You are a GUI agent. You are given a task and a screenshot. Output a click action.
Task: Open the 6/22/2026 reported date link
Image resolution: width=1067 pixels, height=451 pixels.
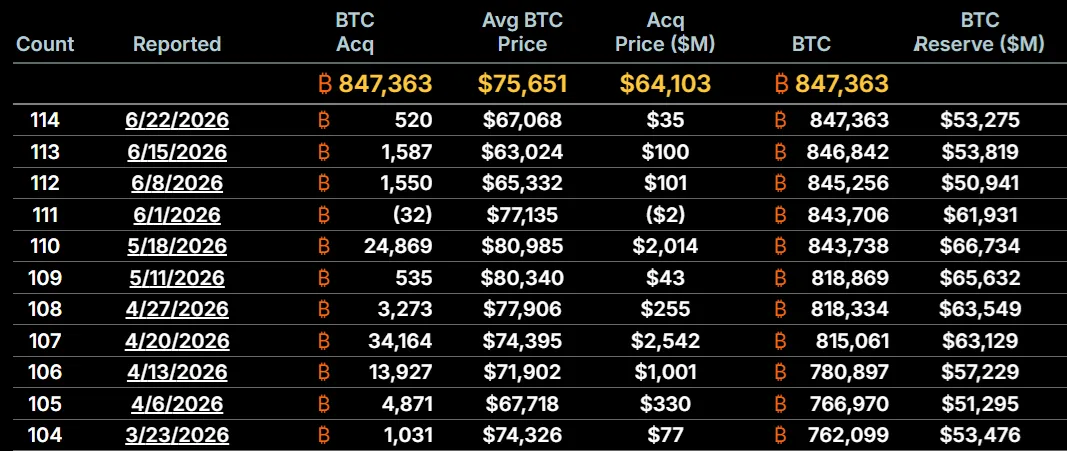click(x=177, y=120)
